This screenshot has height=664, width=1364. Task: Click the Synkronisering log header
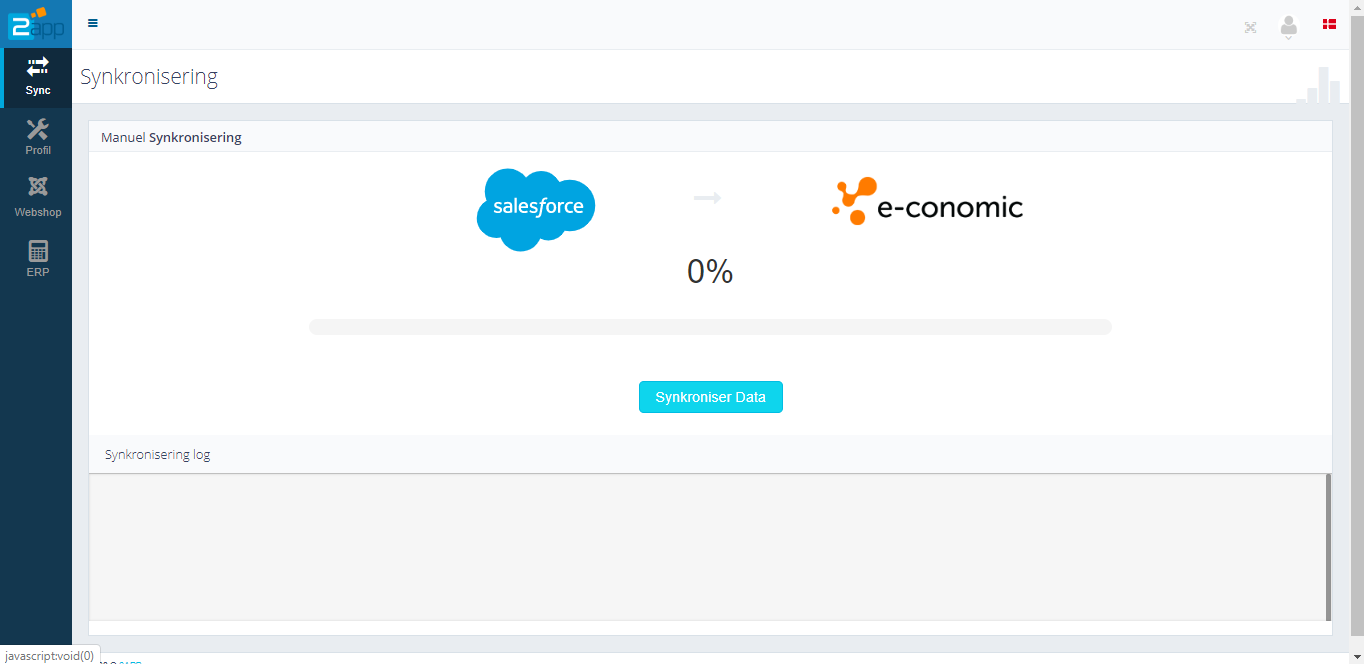(x=157, y=454)
